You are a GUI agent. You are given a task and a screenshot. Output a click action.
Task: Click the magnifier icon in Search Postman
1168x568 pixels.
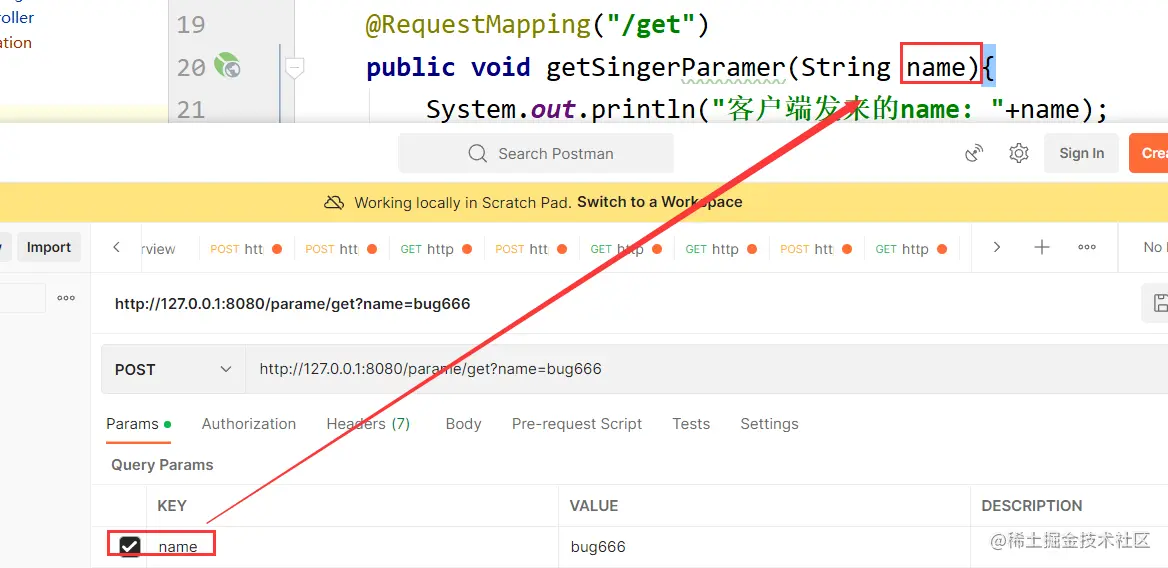tap(477, 153)
